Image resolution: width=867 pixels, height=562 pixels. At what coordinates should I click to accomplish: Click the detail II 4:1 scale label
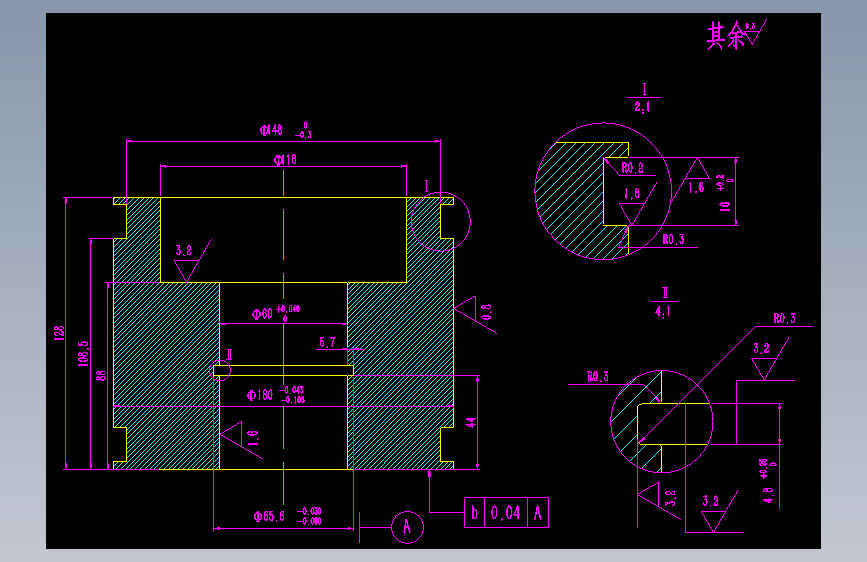[664, 302]
